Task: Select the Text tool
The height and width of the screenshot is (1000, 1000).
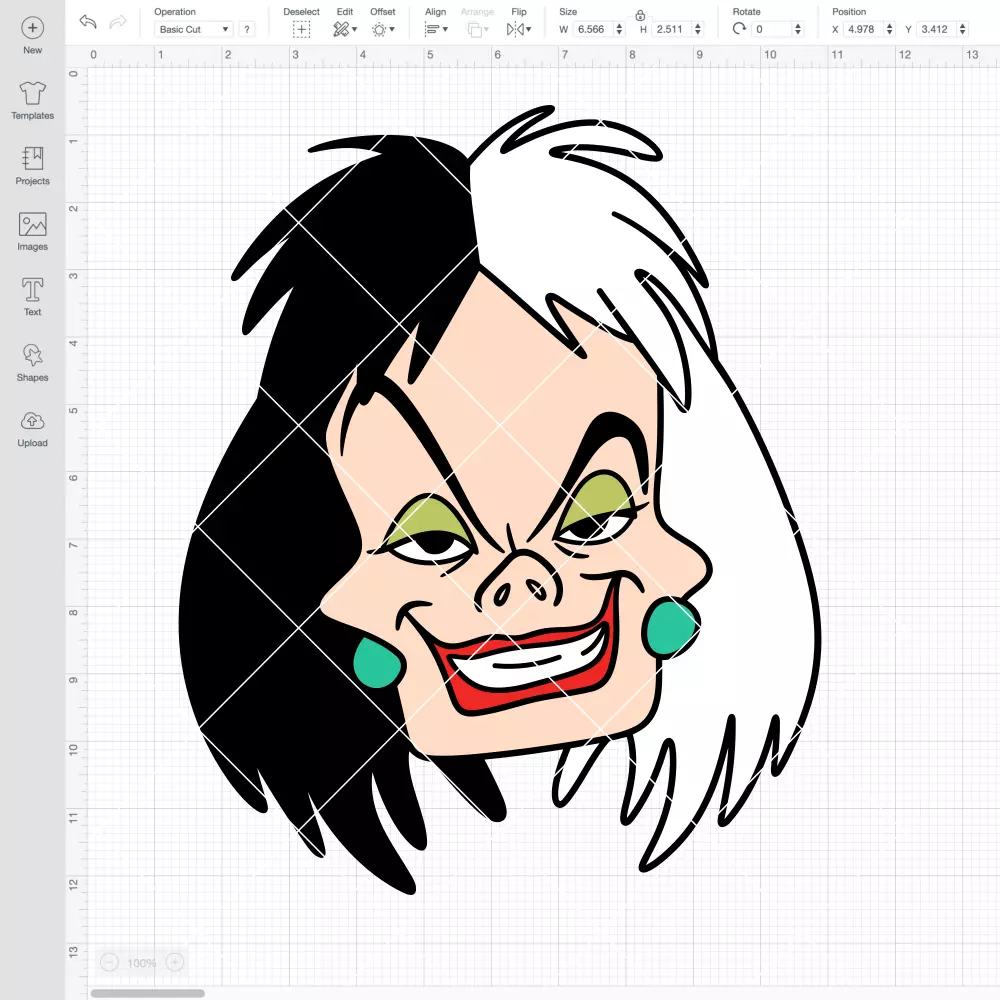Action: point(33,297)
